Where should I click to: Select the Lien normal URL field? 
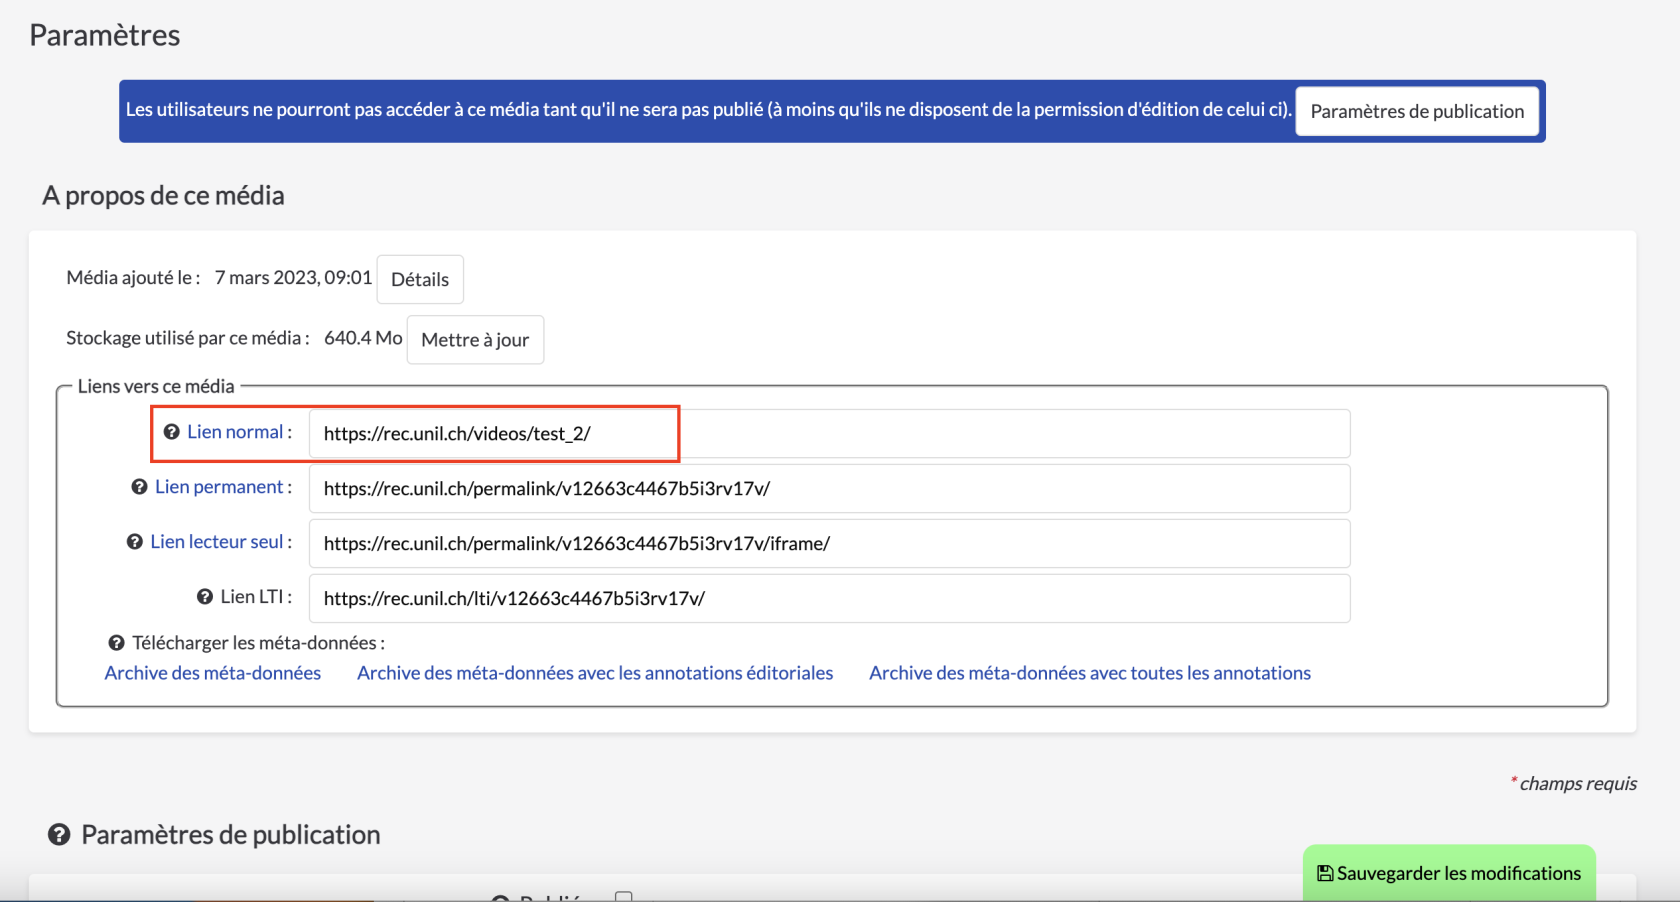pos(828,433)
